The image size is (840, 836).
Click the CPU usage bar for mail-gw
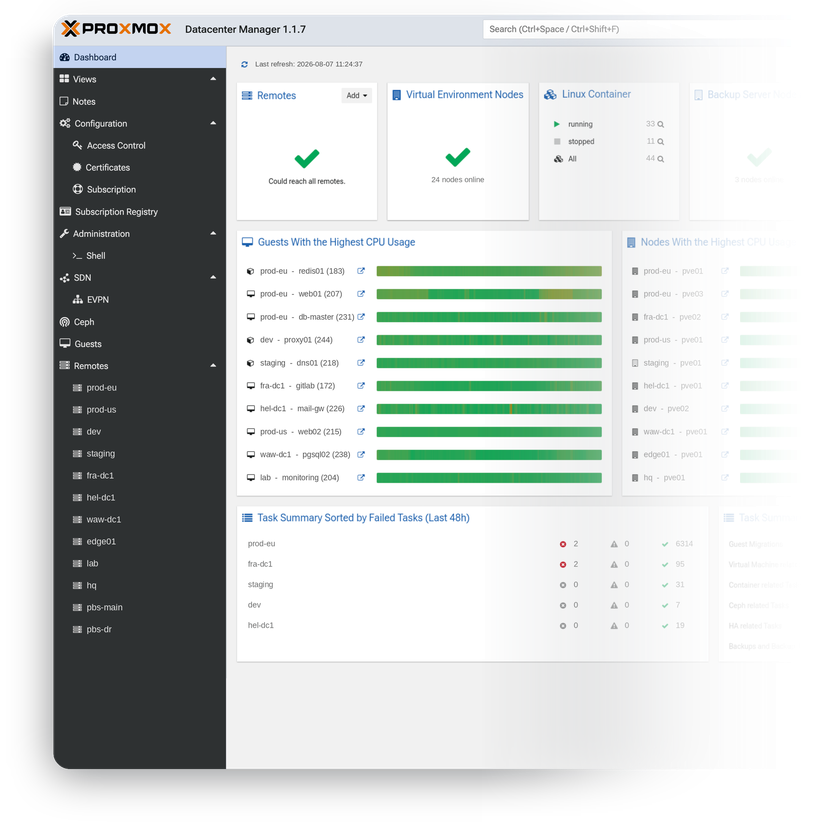[x=489, y=409]
